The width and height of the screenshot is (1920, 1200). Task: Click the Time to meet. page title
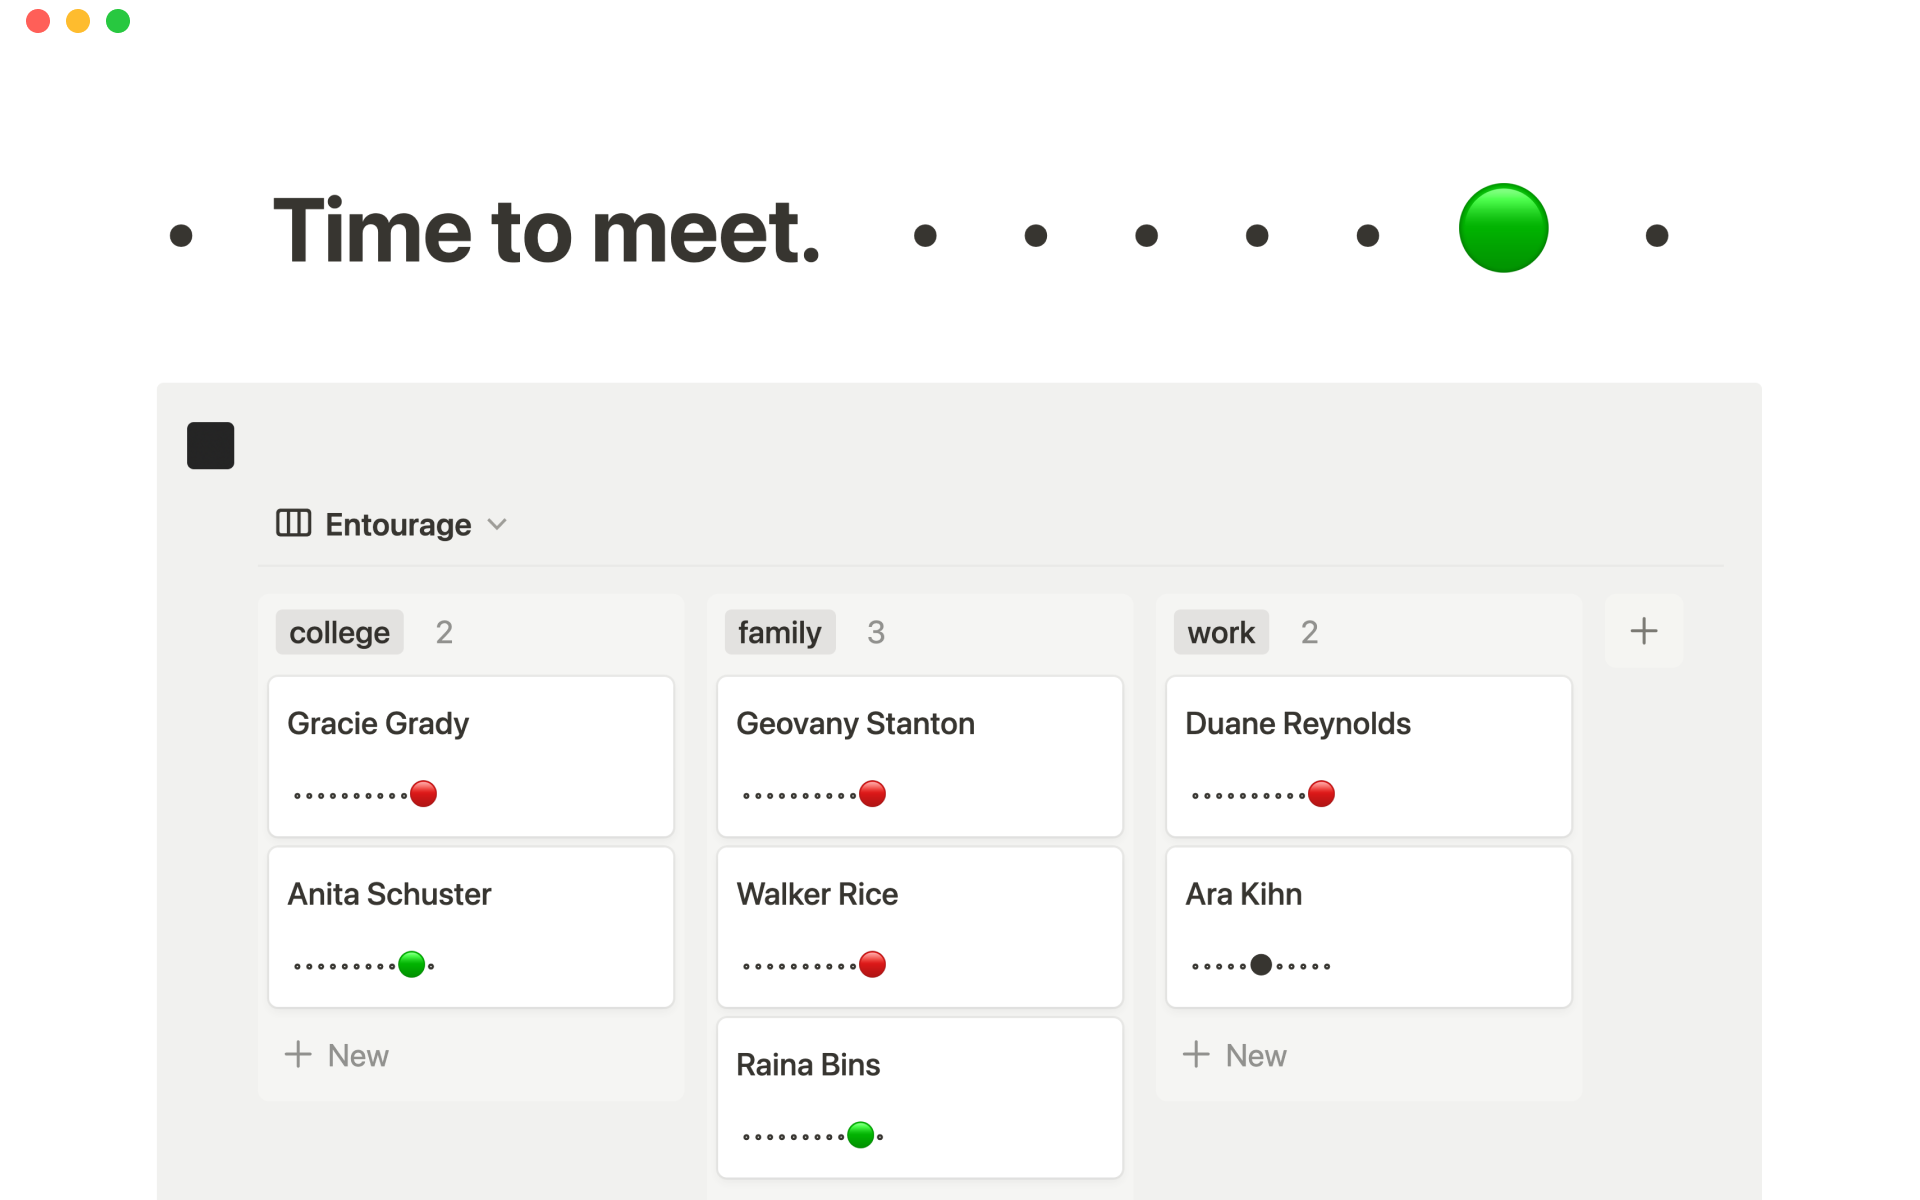546,232
